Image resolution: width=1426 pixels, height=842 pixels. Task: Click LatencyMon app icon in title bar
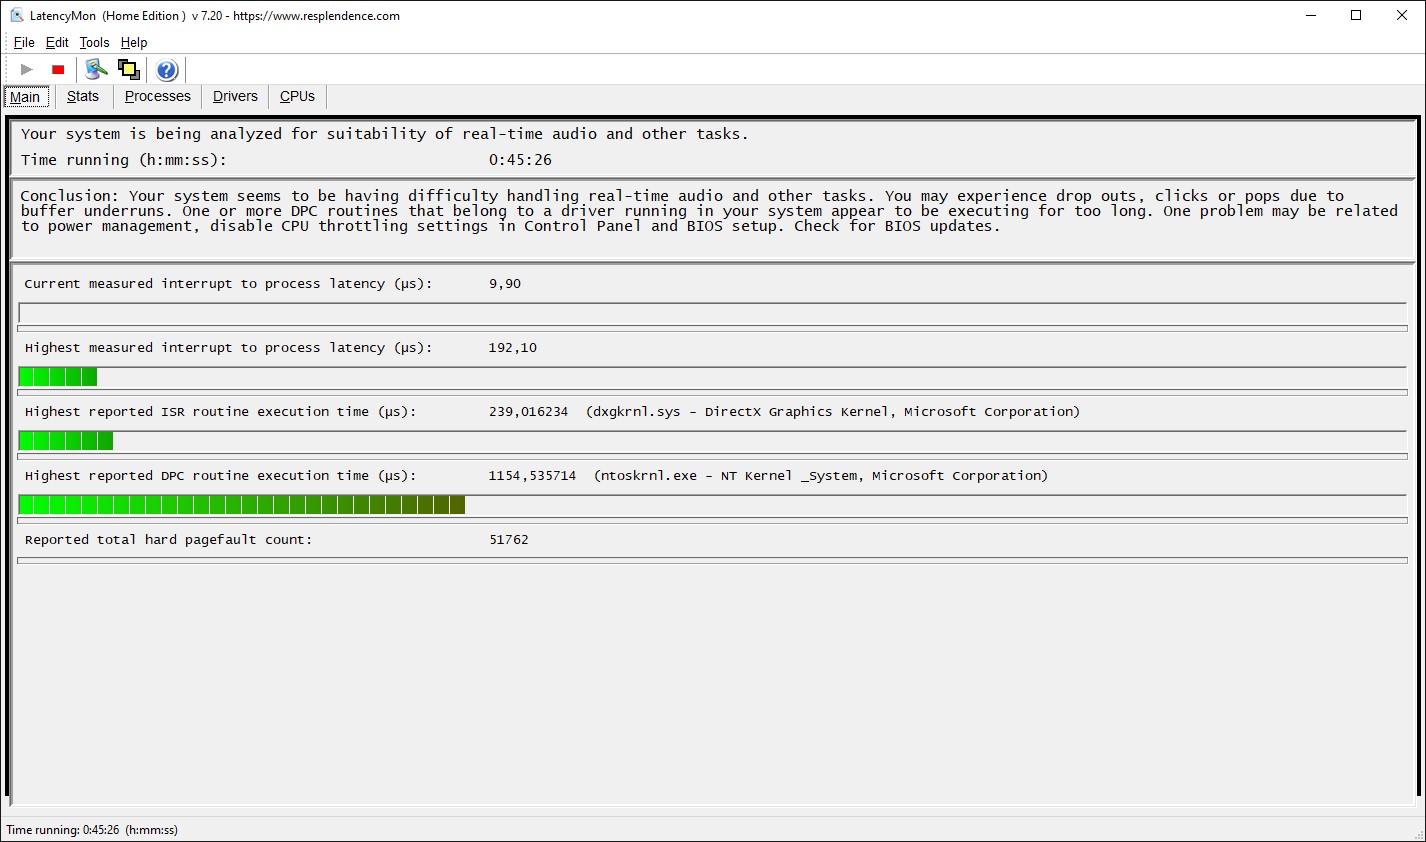pos(16,15)
